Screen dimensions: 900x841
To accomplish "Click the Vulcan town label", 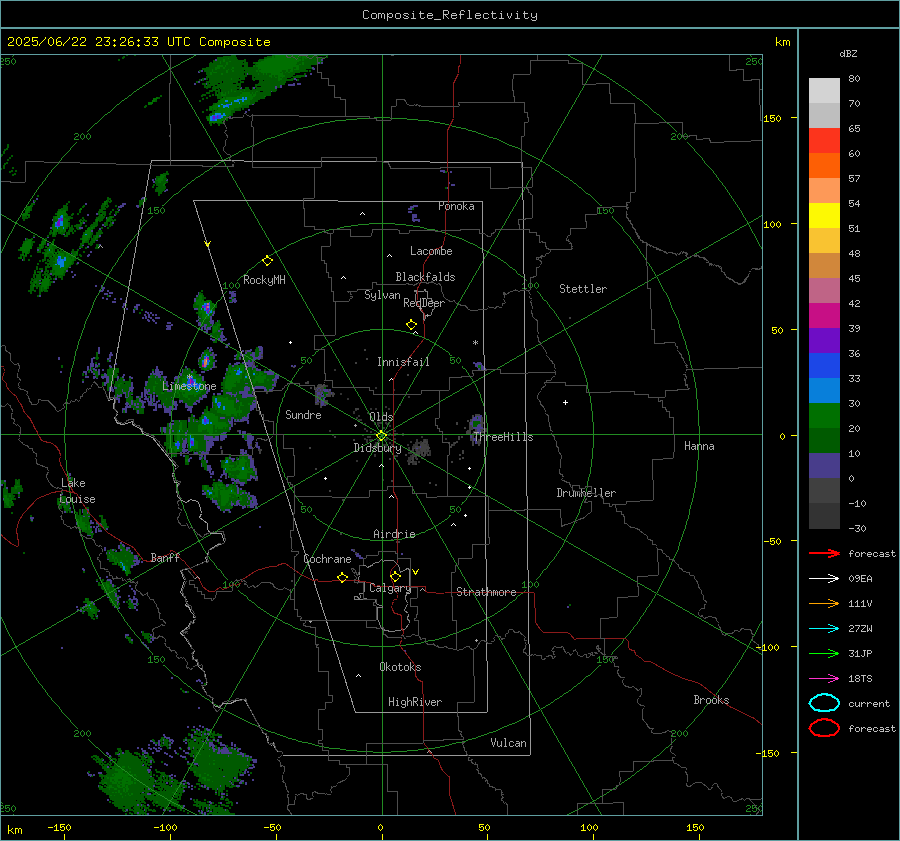I will point(508,743).
